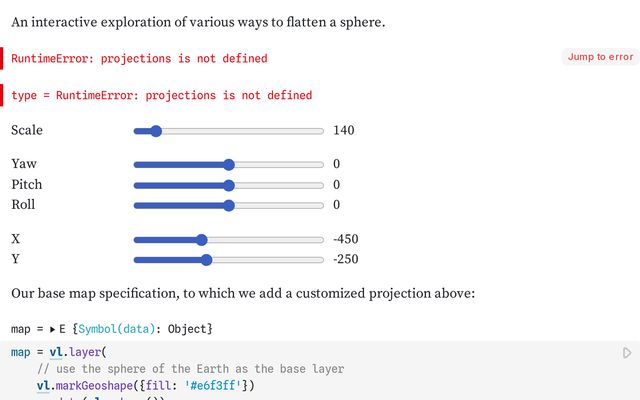Click the Scale output value 140
The width and height of the screenshot is (640, 400).
click(x=344, y=130)
